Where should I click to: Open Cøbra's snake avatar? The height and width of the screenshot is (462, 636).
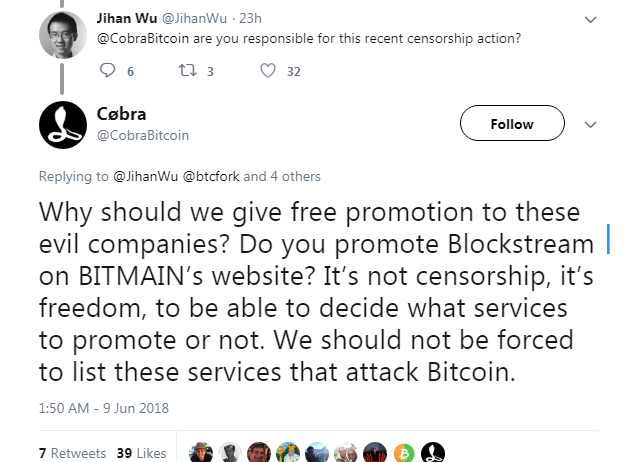pyautogui.click(x=61, y=124)
